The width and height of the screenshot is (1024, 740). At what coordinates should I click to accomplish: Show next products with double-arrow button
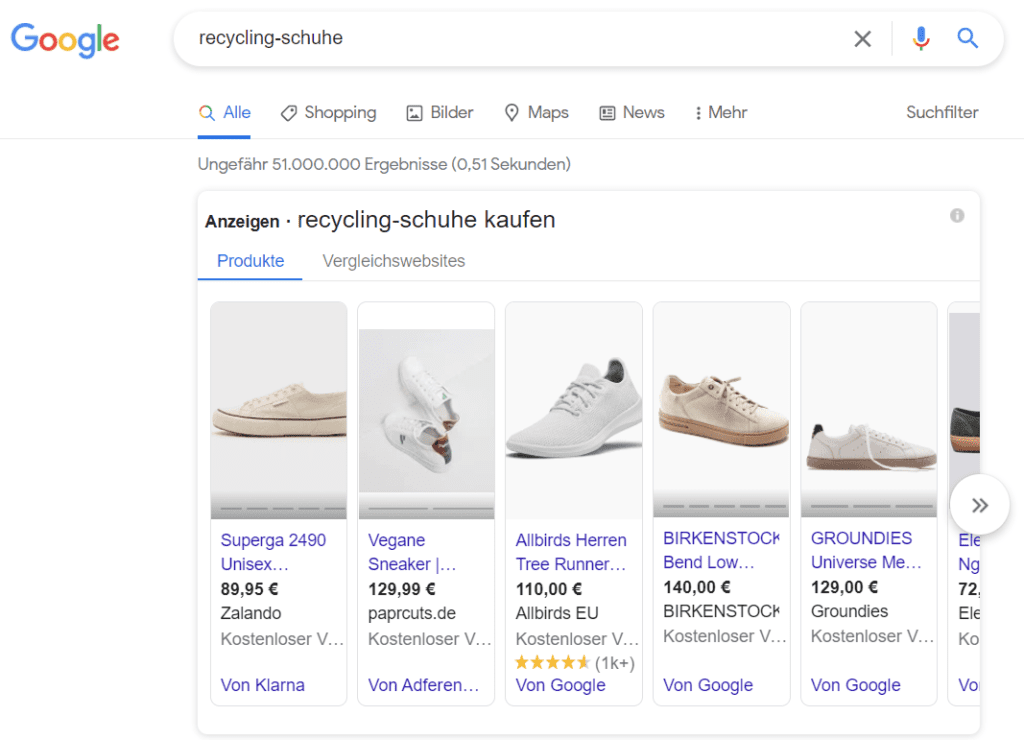(979, 505)
